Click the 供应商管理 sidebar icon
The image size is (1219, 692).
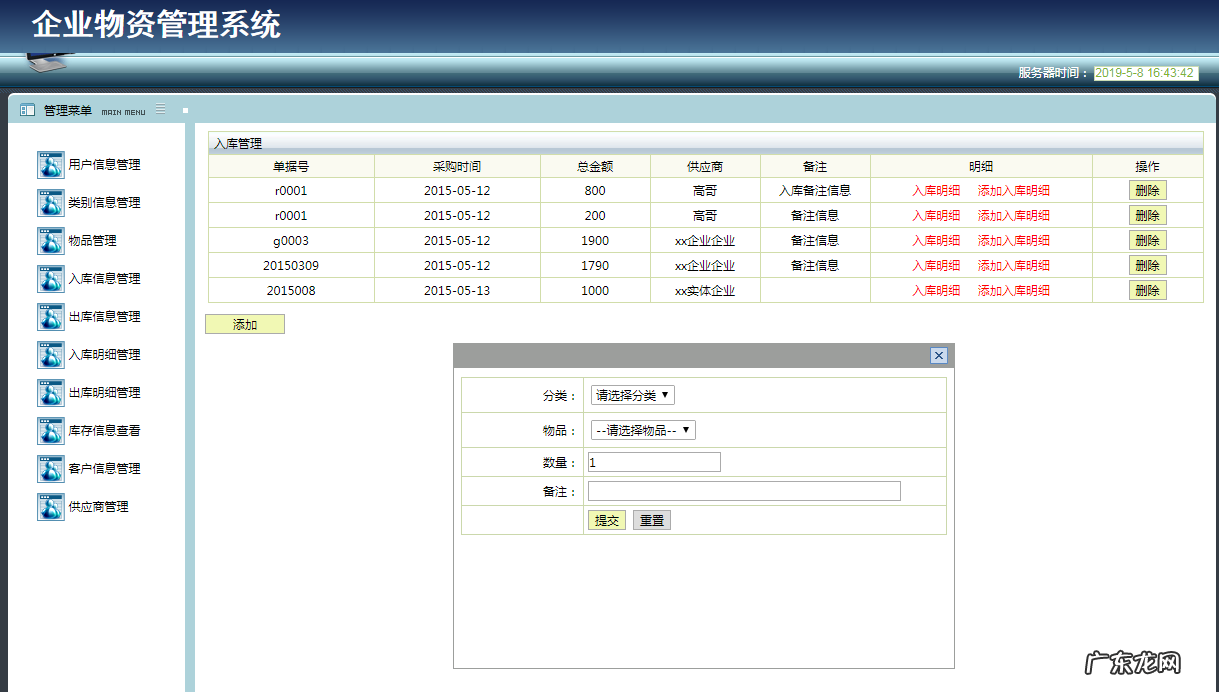point(50,506)
